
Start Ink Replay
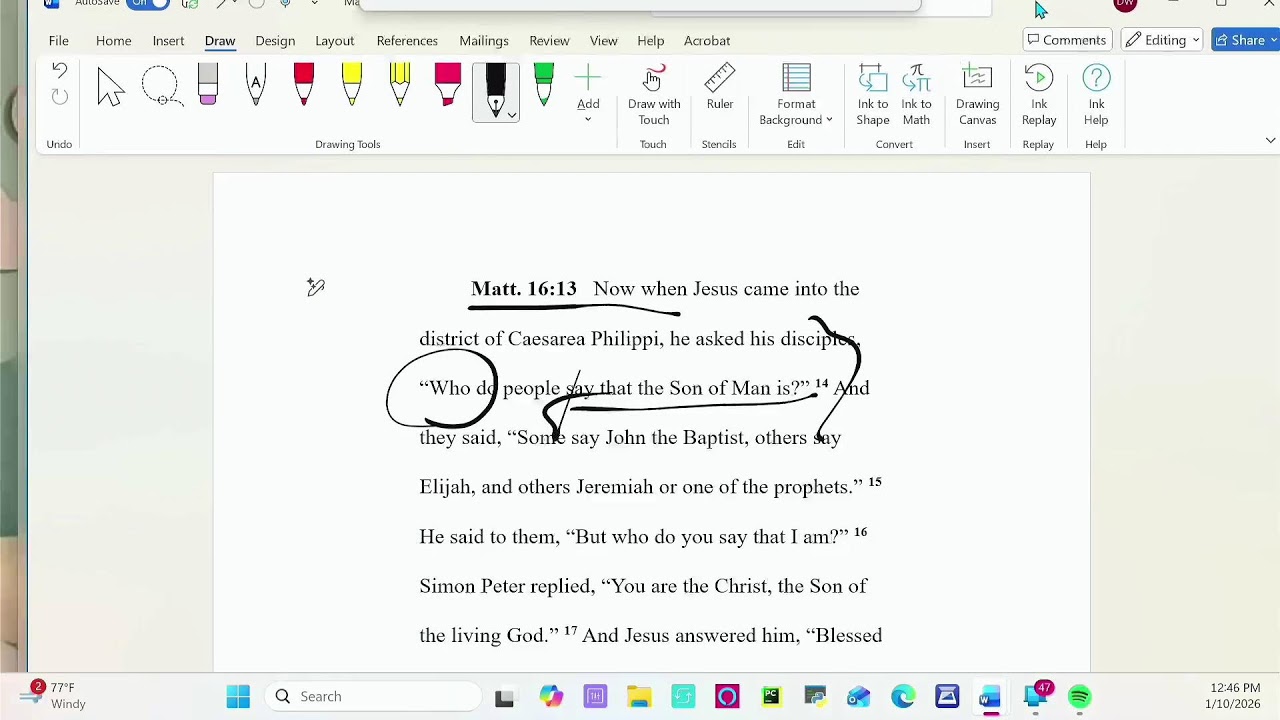tap(1039, 95)
